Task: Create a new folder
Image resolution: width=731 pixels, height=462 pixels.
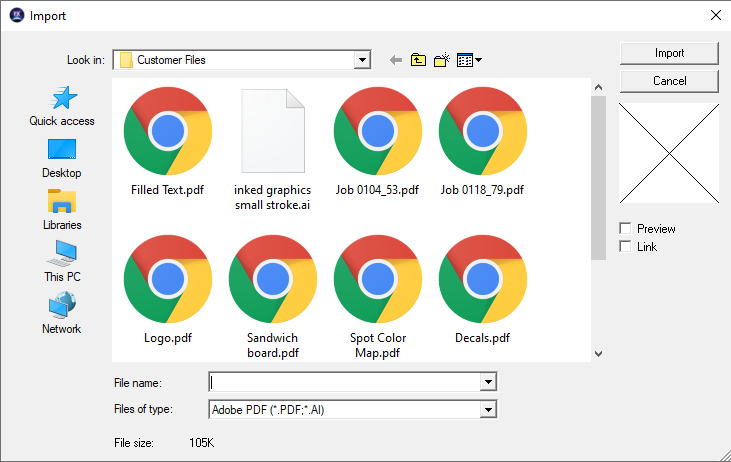Action: pyautogui.click(x=441, y=60)
